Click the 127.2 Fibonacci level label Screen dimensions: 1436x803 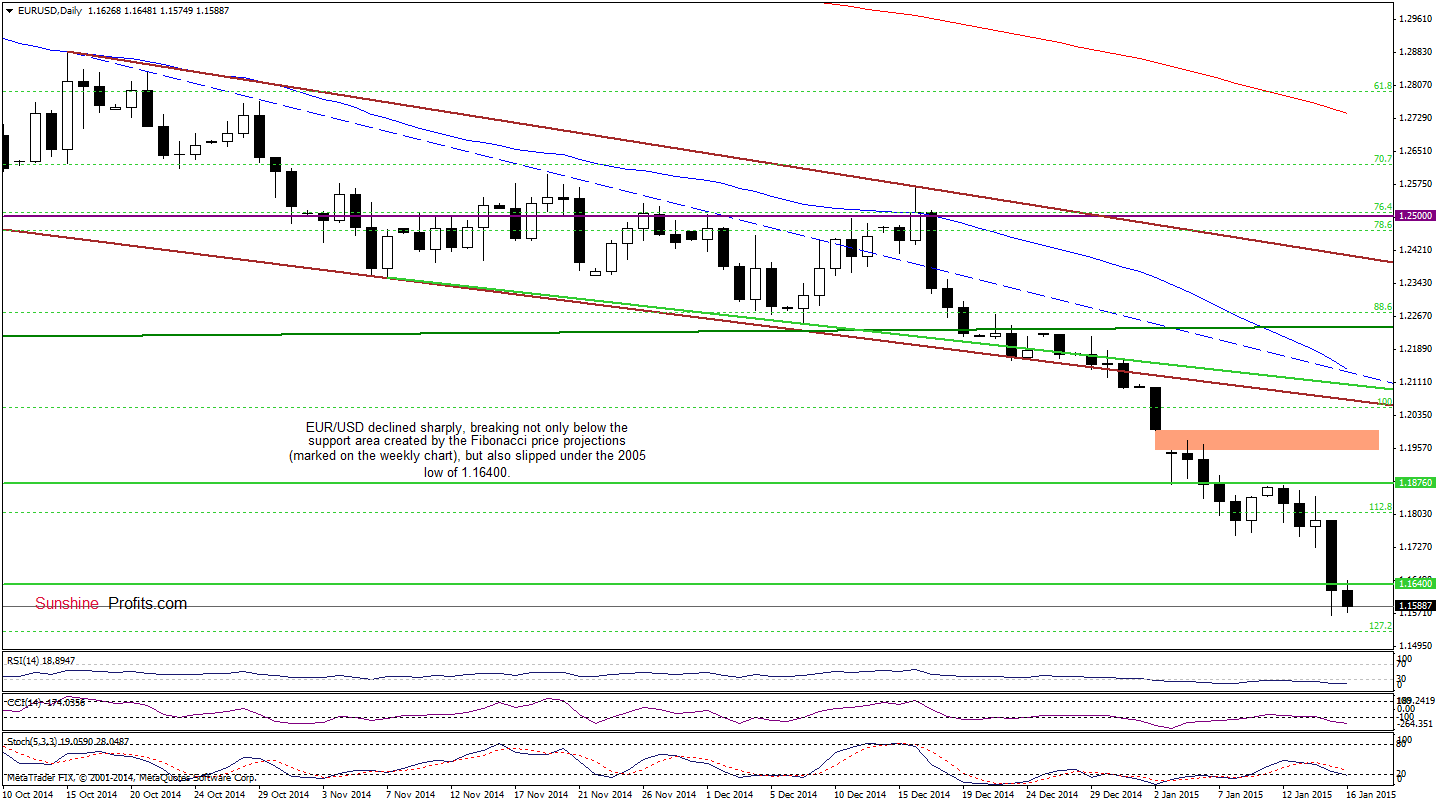coord(1380,626)
